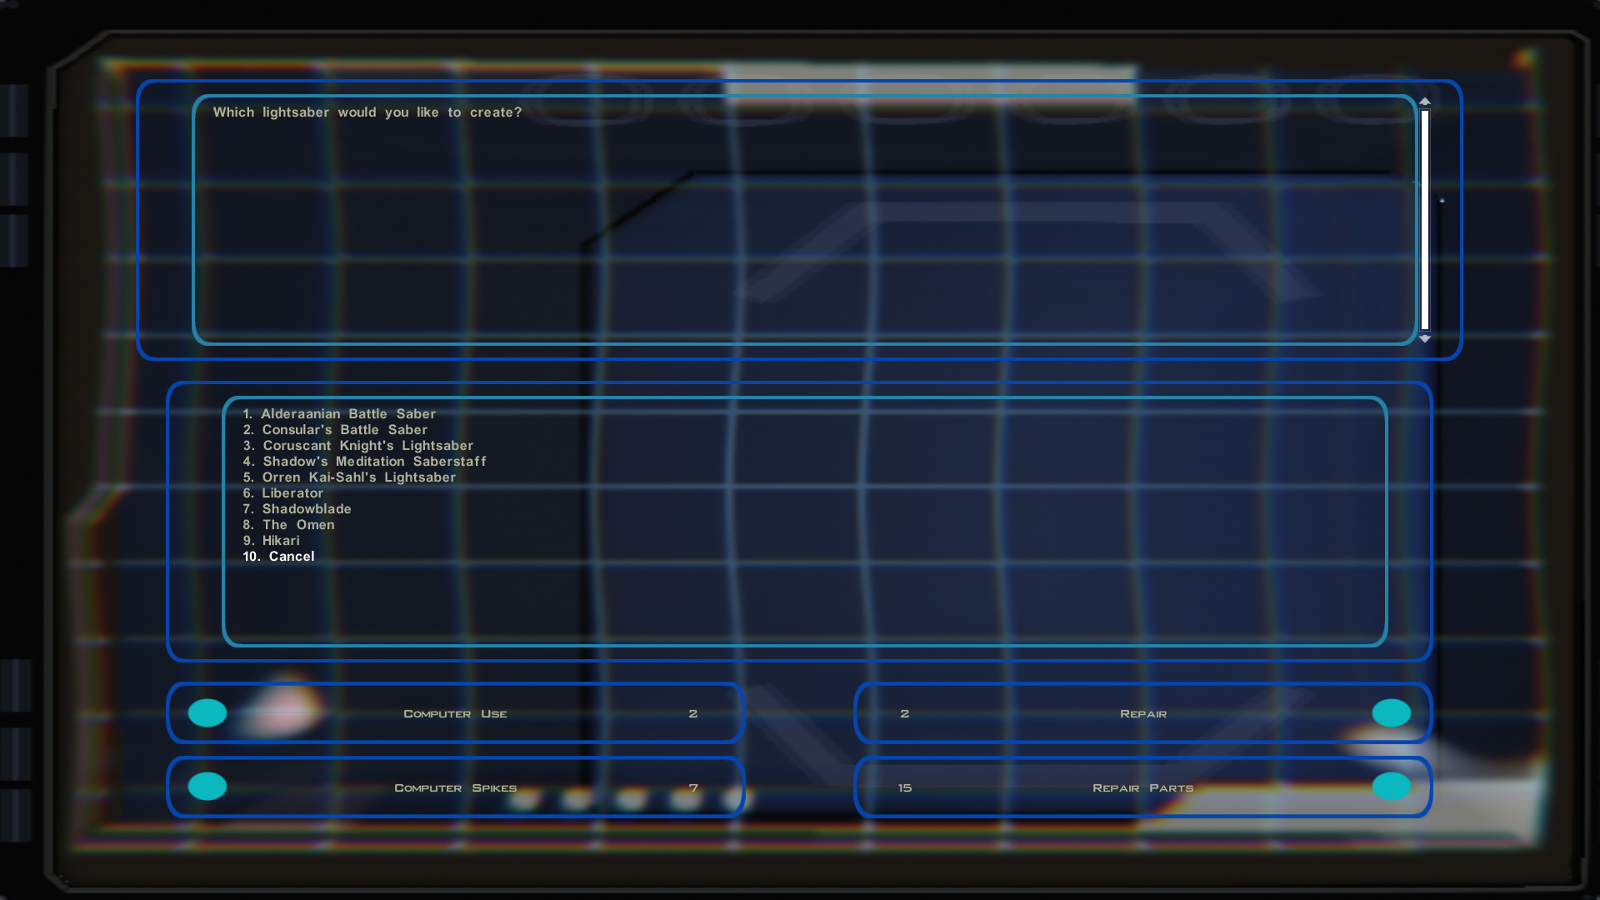The width and height of the screenshot is (1600, 900).
Task: Click option 10 Cancel
Action: coord(279,557)
